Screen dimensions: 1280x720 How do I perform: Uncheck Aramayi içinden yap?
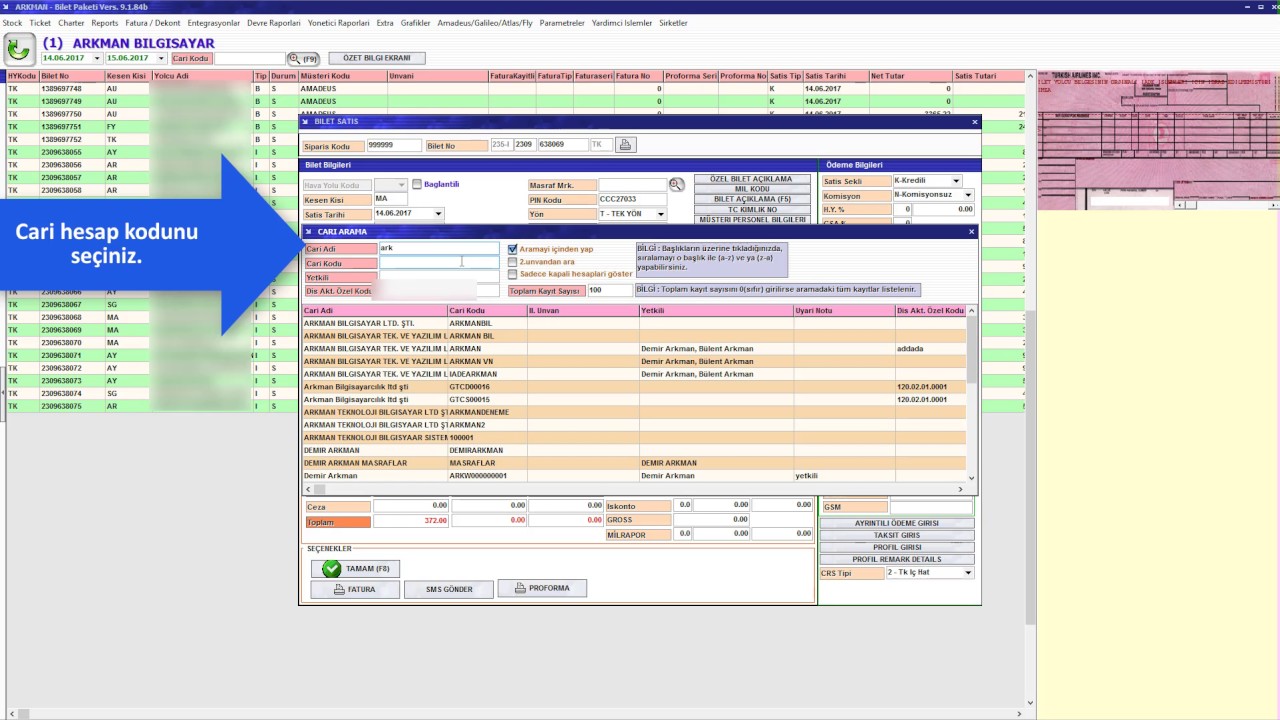click(x=513, y=249)
